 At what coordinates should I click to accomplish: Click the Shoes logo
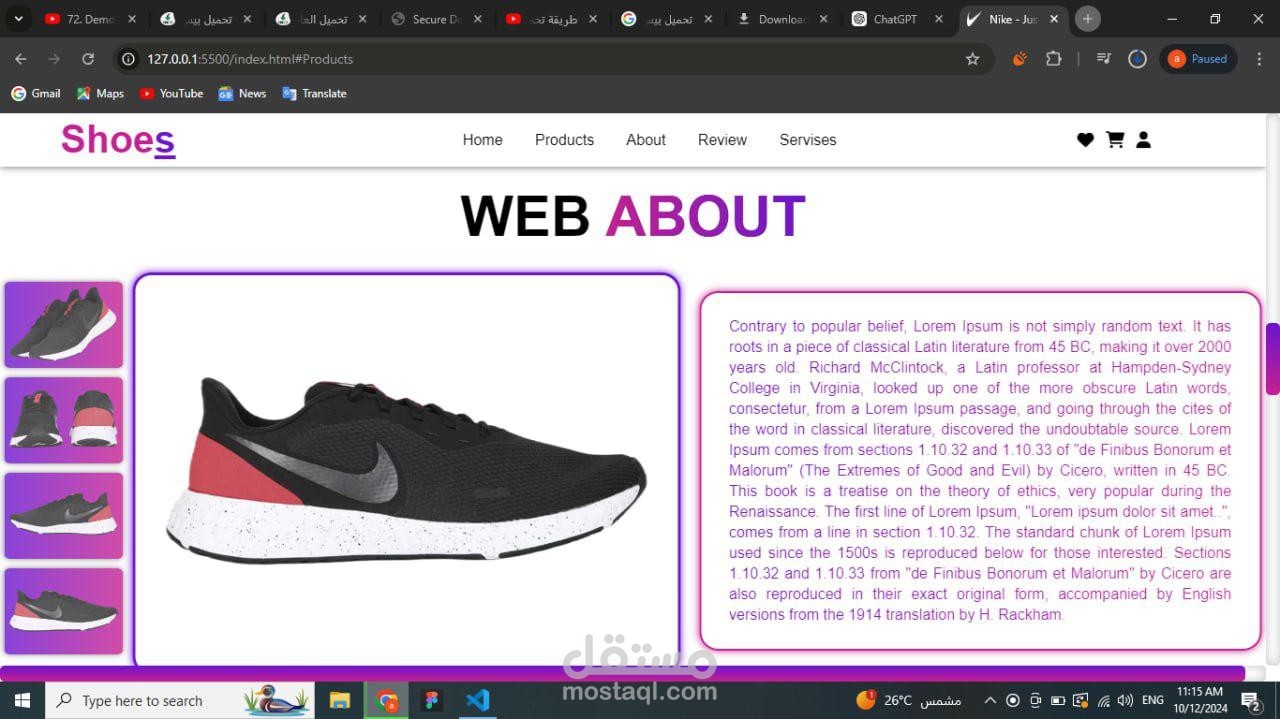(x=118, y=140)
